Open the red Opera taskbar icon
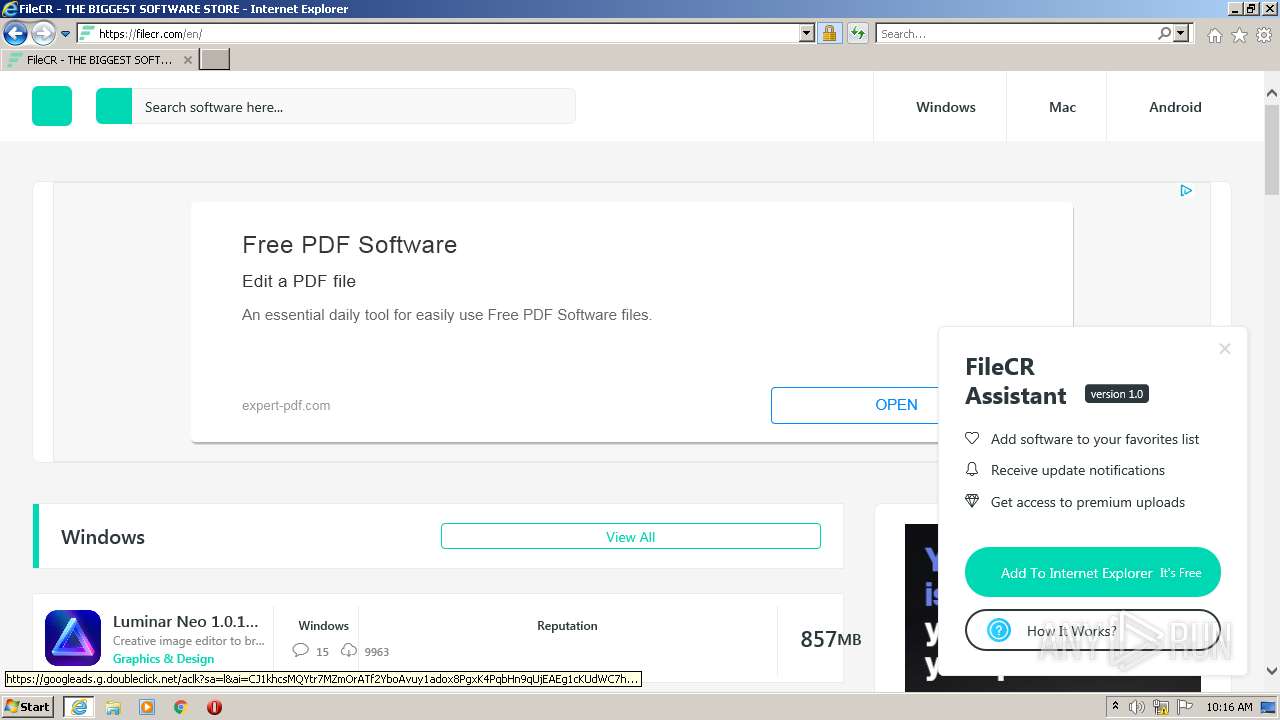The width and height of the screenshot is (1280, 720). pyautogui.click(x=214, y=707)
